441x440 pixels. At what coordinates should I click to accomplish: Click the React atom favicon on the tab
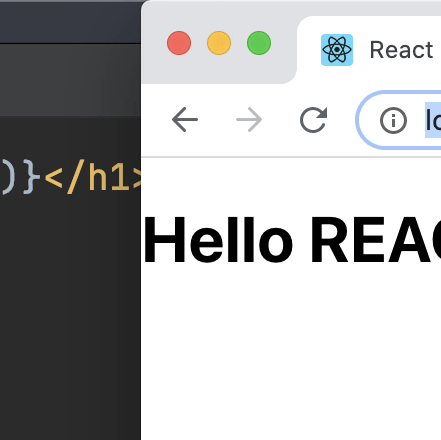tap(337, 50)
